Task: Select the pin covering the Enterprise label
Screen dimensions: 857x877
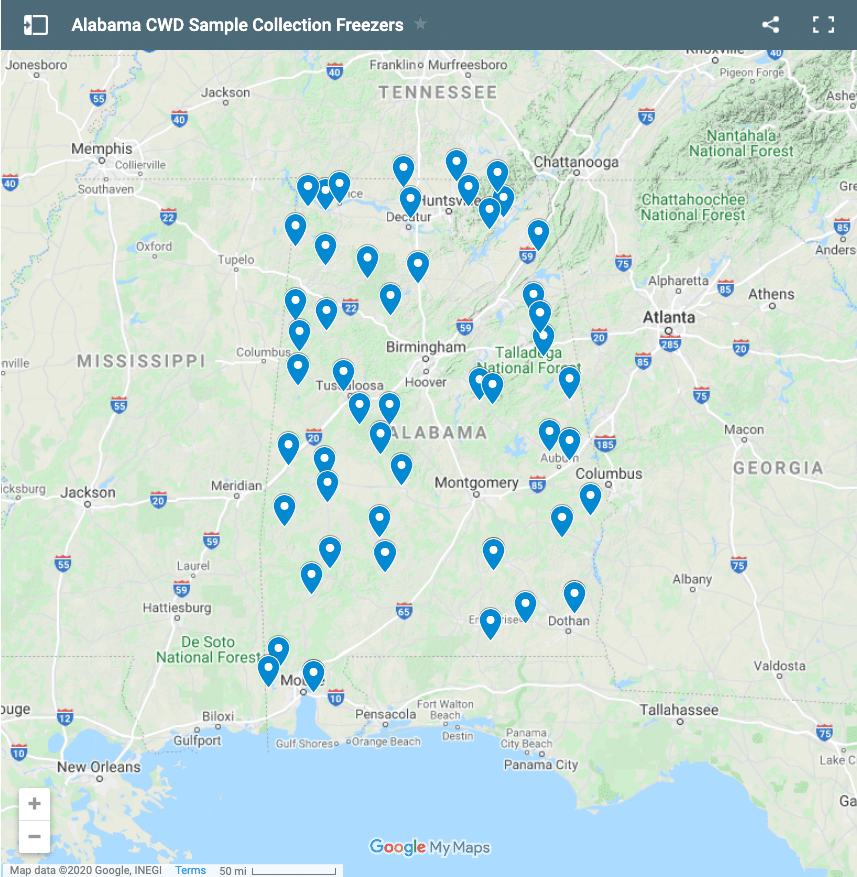Action: pyautogui.click(x=490, y=621)
